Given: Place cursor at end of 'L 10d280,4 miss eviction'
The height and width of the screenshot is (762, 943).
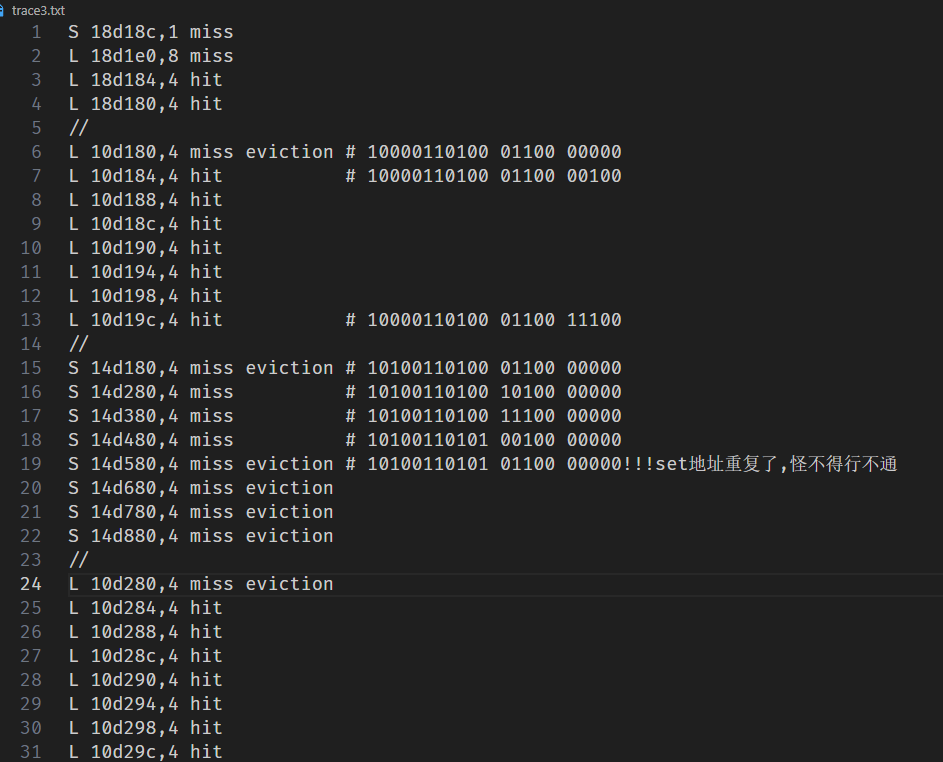Looking at the screenshot, I should click(x=334, y=584).
